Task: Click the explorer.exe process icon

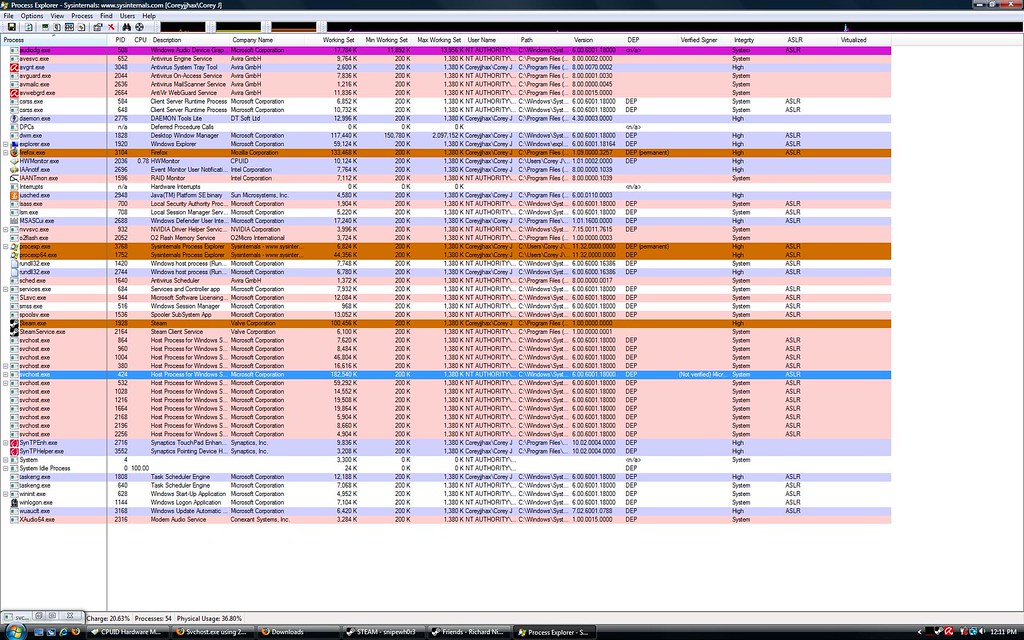Action: tap(14, 144)
